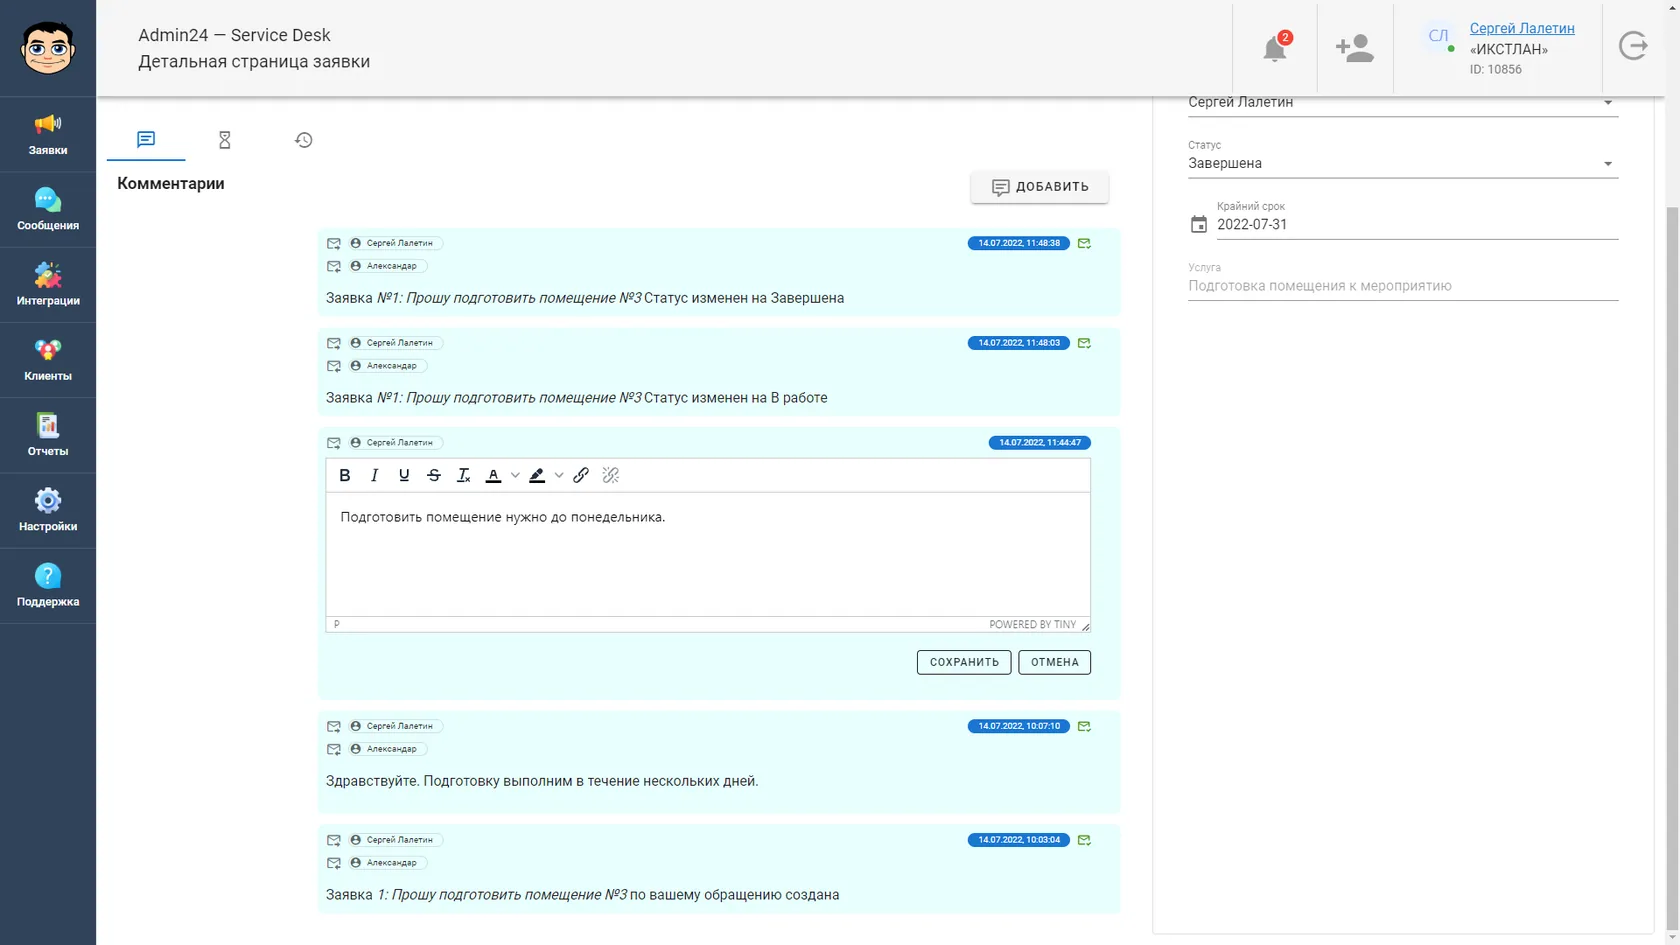The width and height of the screenshot is (1680, 945).
Task: Switch to the comments tab
Action: click(146, 139)
